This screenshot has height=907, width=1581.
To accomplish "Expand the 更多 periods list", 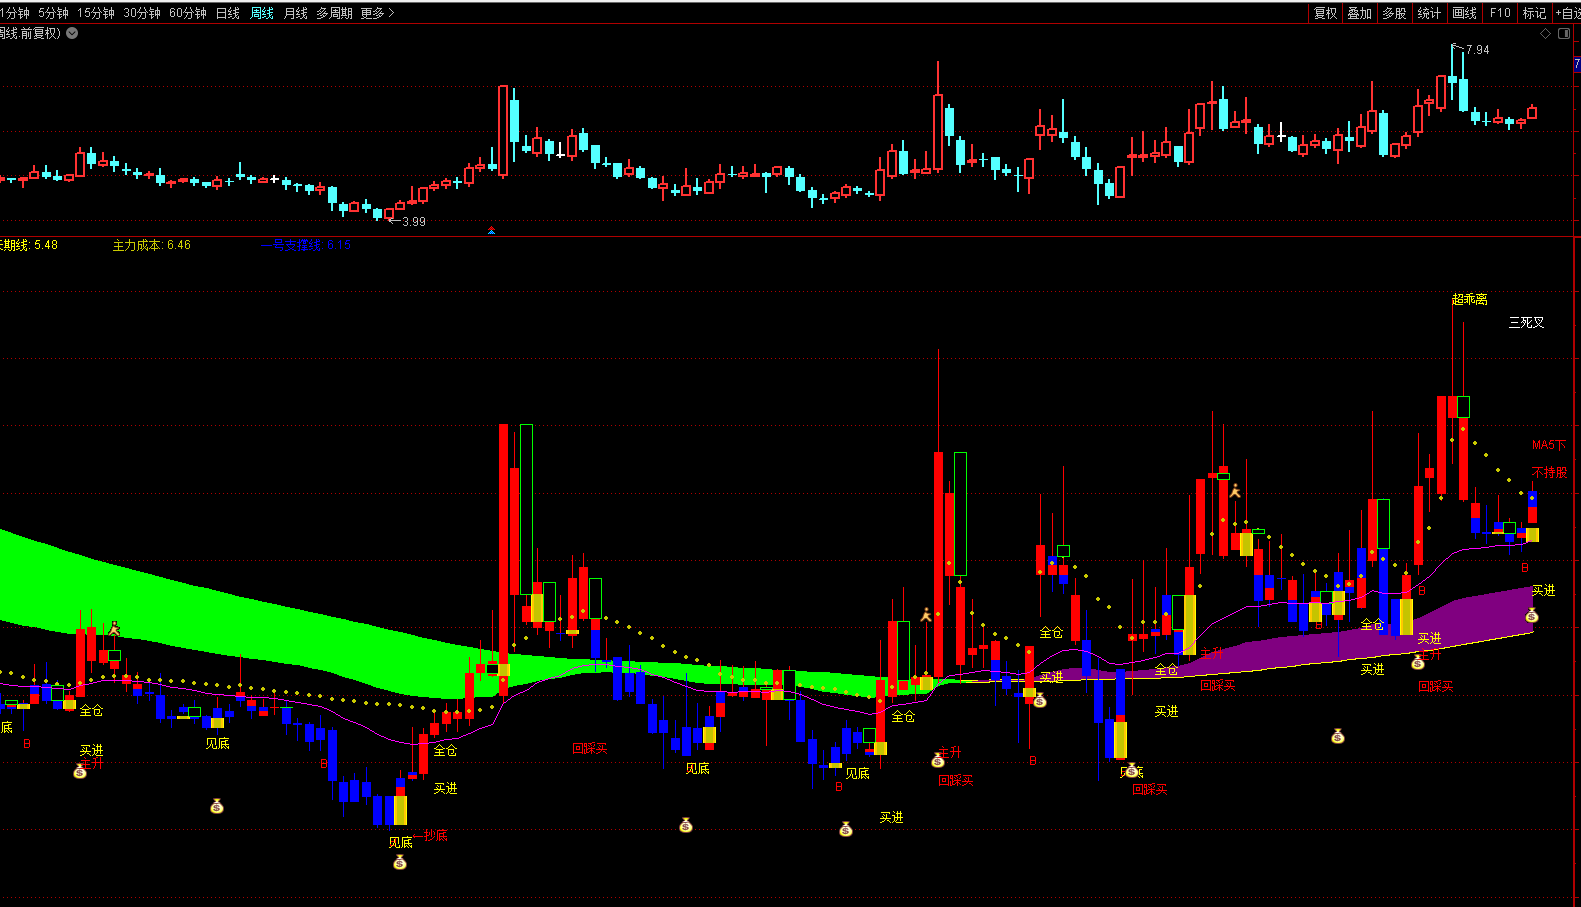I will [378, 13].
